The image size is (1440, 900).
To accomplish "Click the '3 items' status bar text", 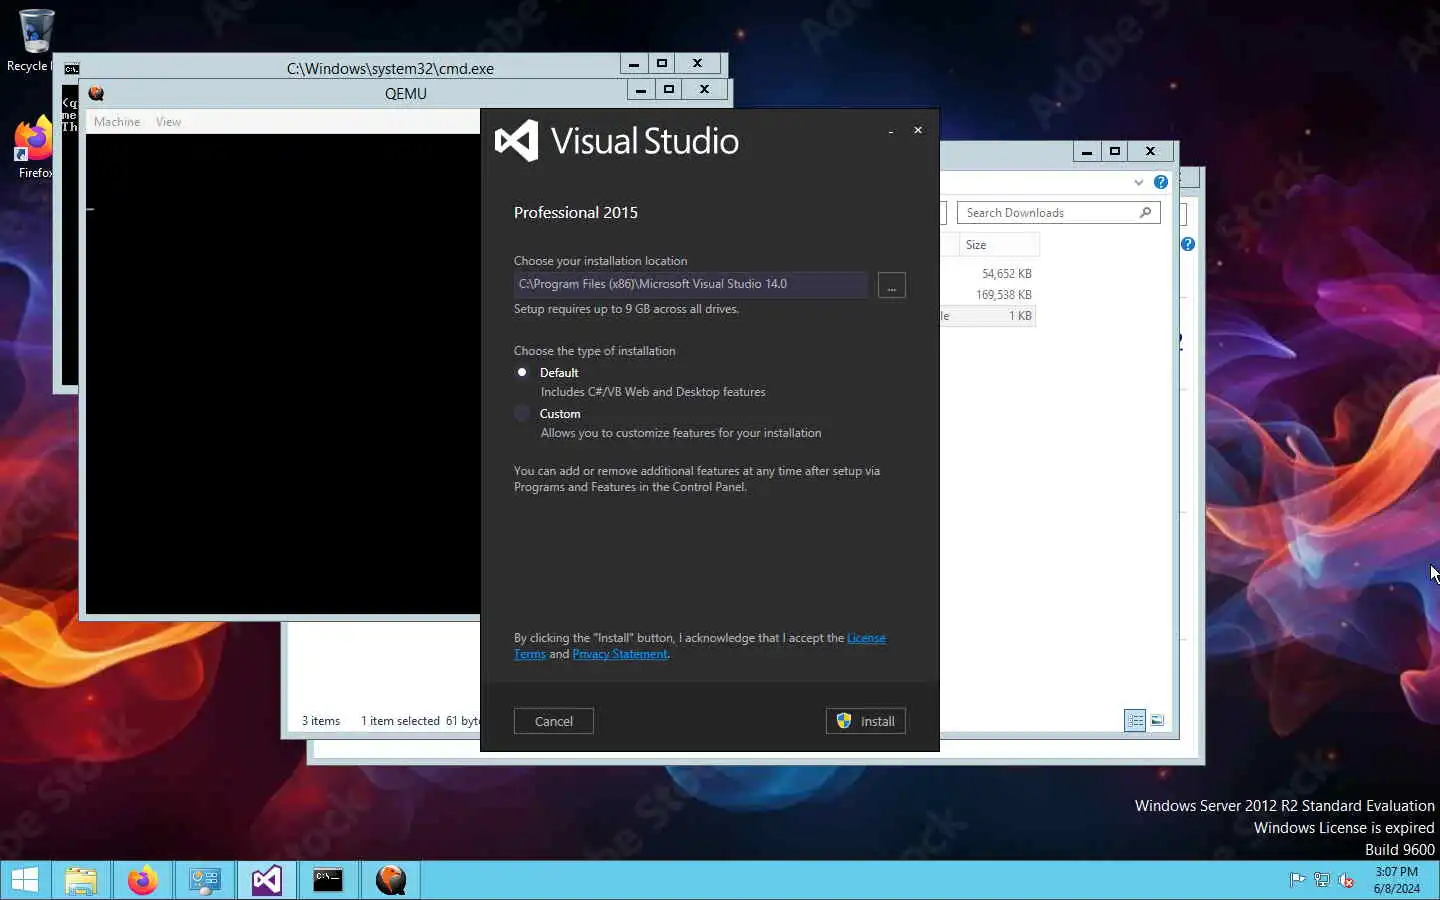I will pos(321,721).
